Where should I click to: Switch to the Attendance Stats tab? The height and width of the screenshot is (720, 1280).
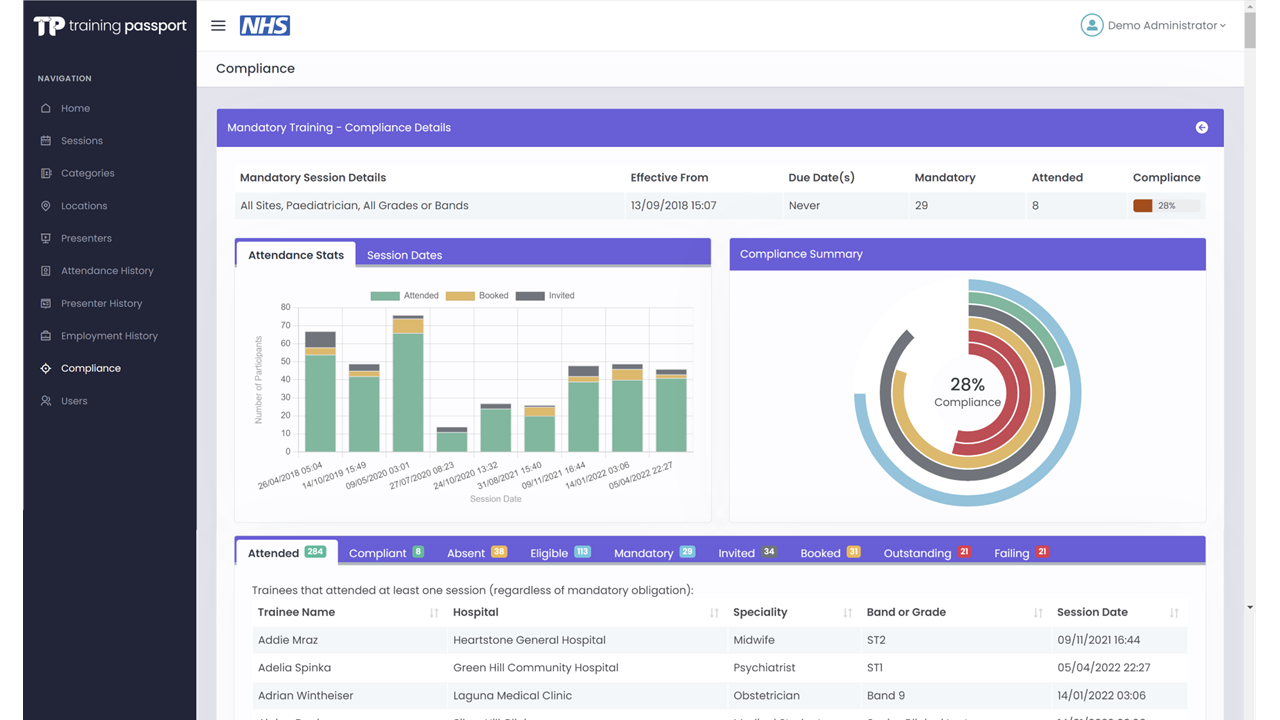(296, 255)
